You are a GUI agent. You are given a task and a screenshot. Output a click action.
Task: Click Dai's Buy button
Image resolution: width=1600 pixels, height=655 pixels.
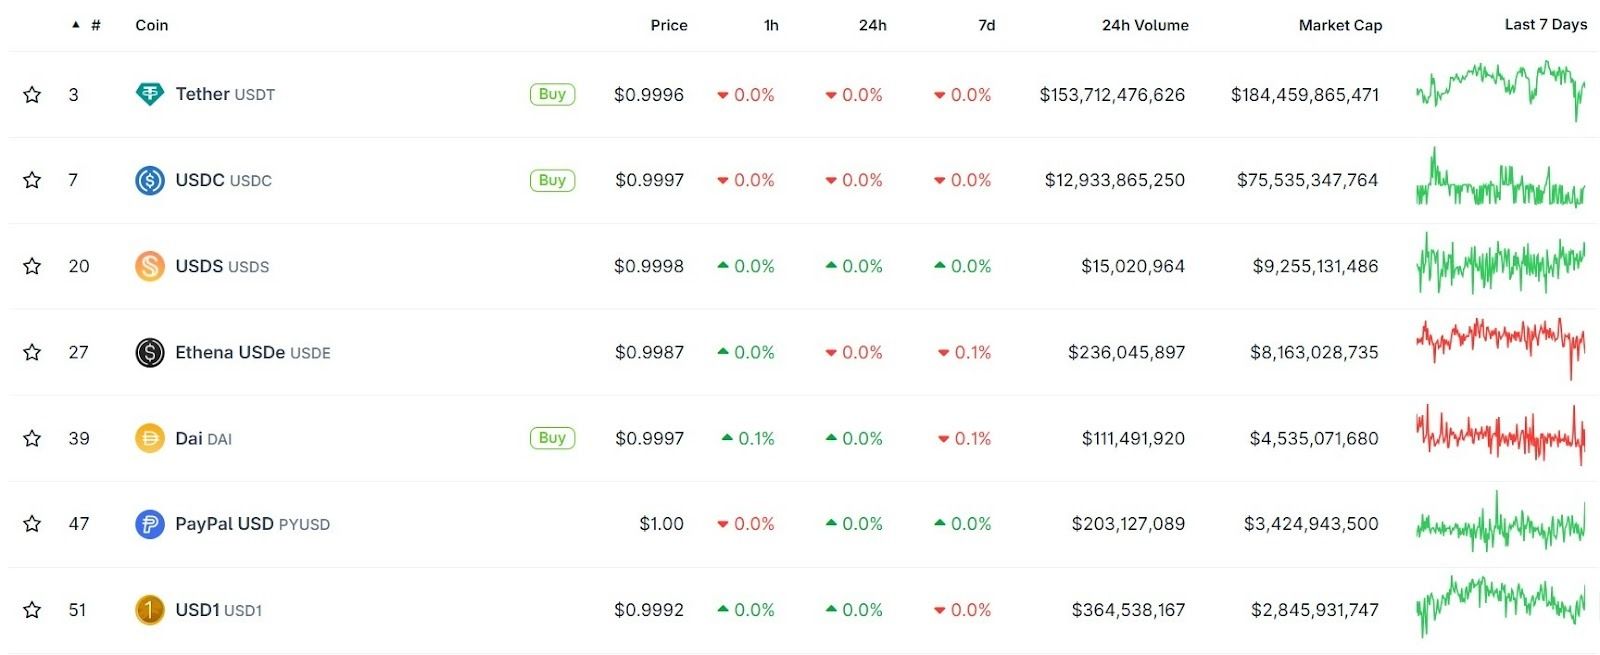point(551,438)
